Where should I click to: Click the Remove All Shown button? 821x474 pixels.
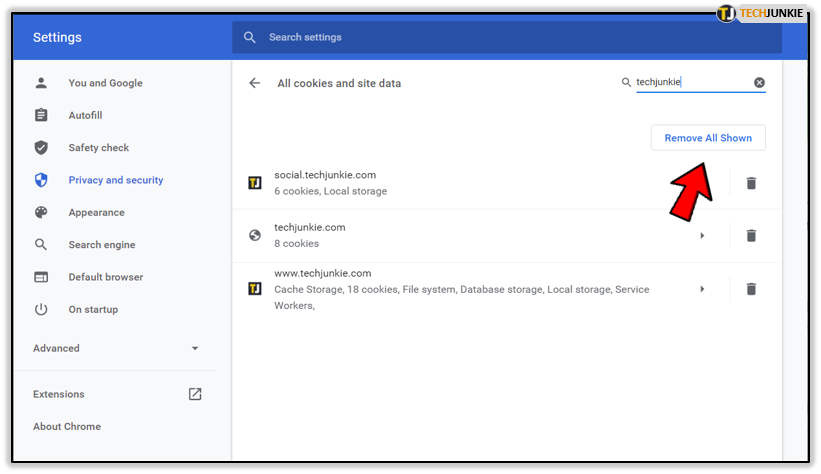(x=708, y=138)
